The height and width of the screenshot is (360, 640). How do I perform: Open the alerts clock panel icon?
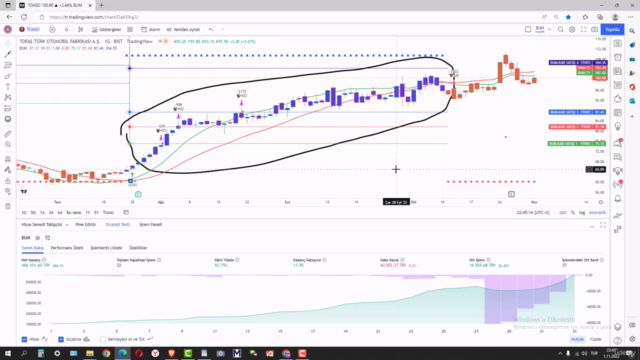click(x=618, y=57)
